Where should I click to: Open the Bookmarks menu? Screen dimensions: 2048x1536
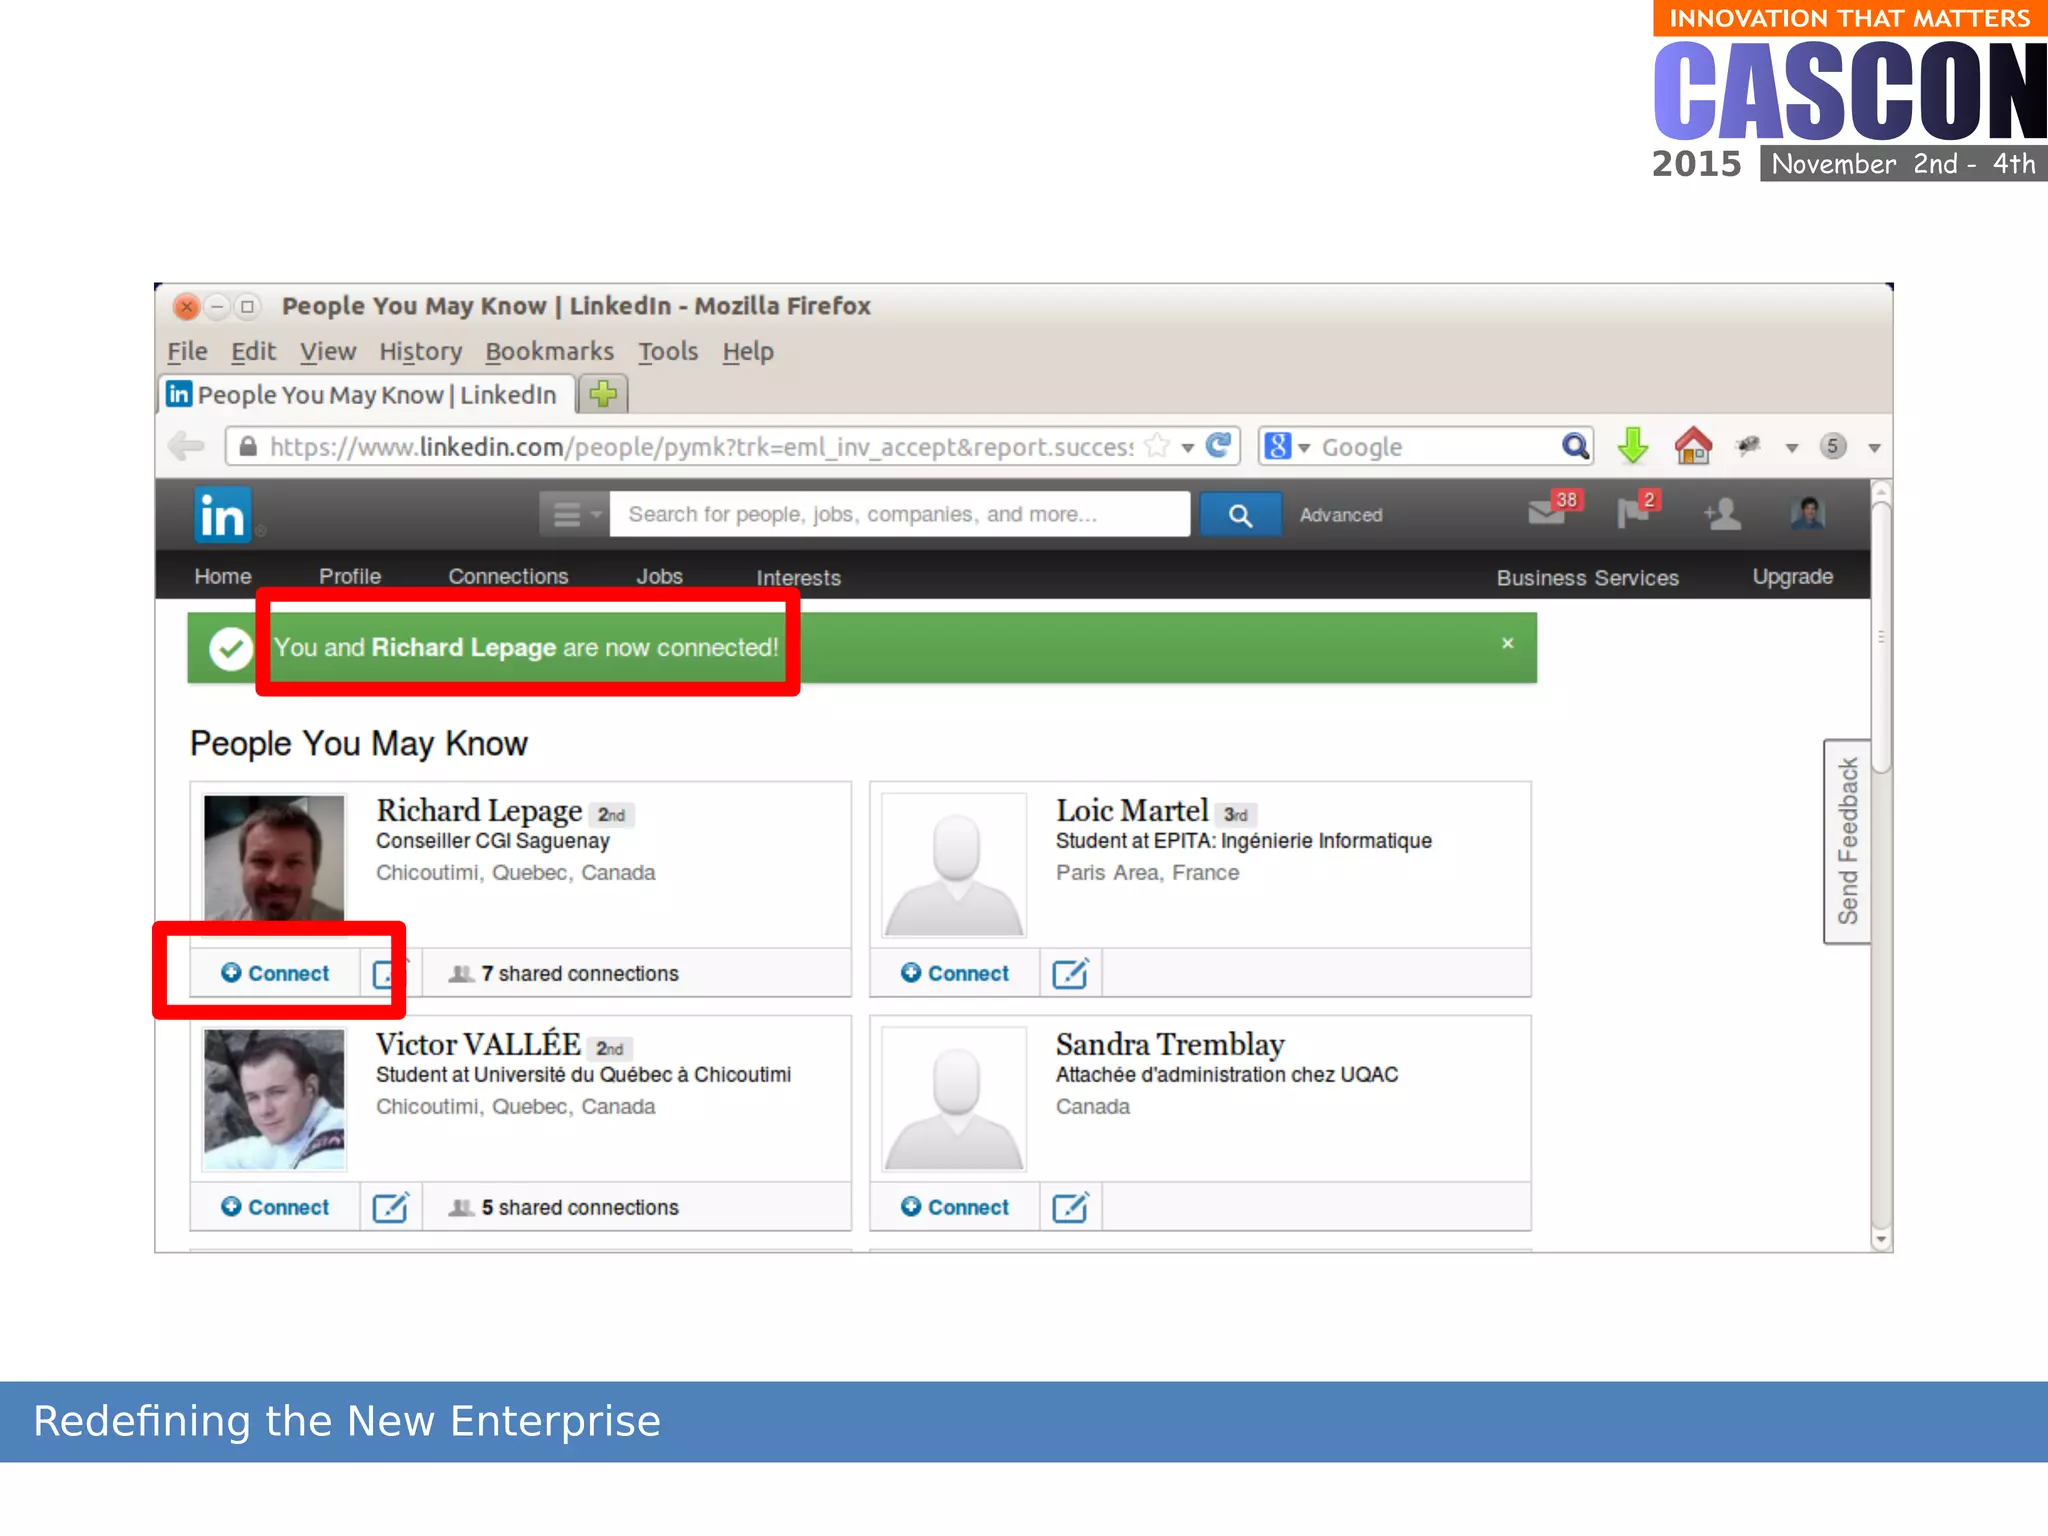click(x=549, y=352)
